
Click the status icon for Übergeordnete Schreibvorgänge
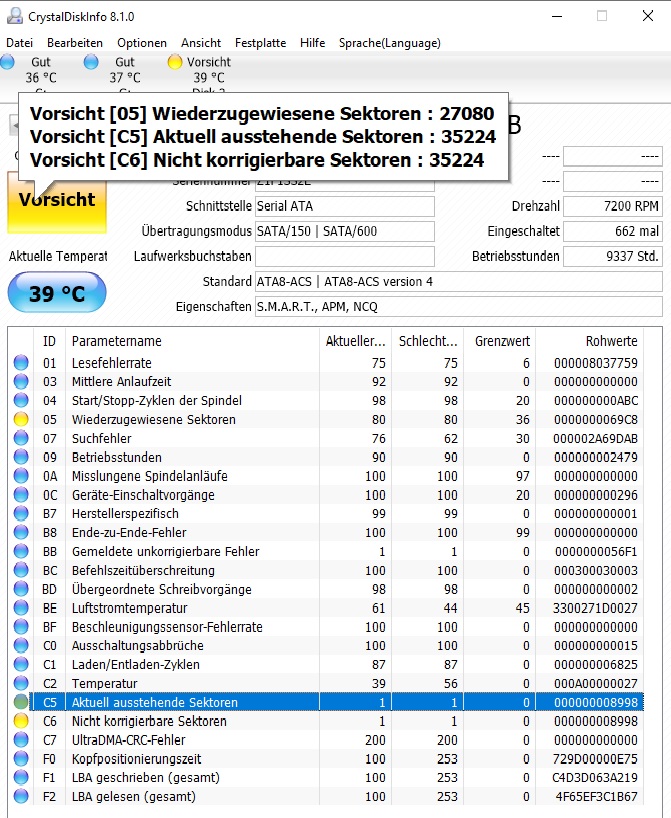click(21, 589)
